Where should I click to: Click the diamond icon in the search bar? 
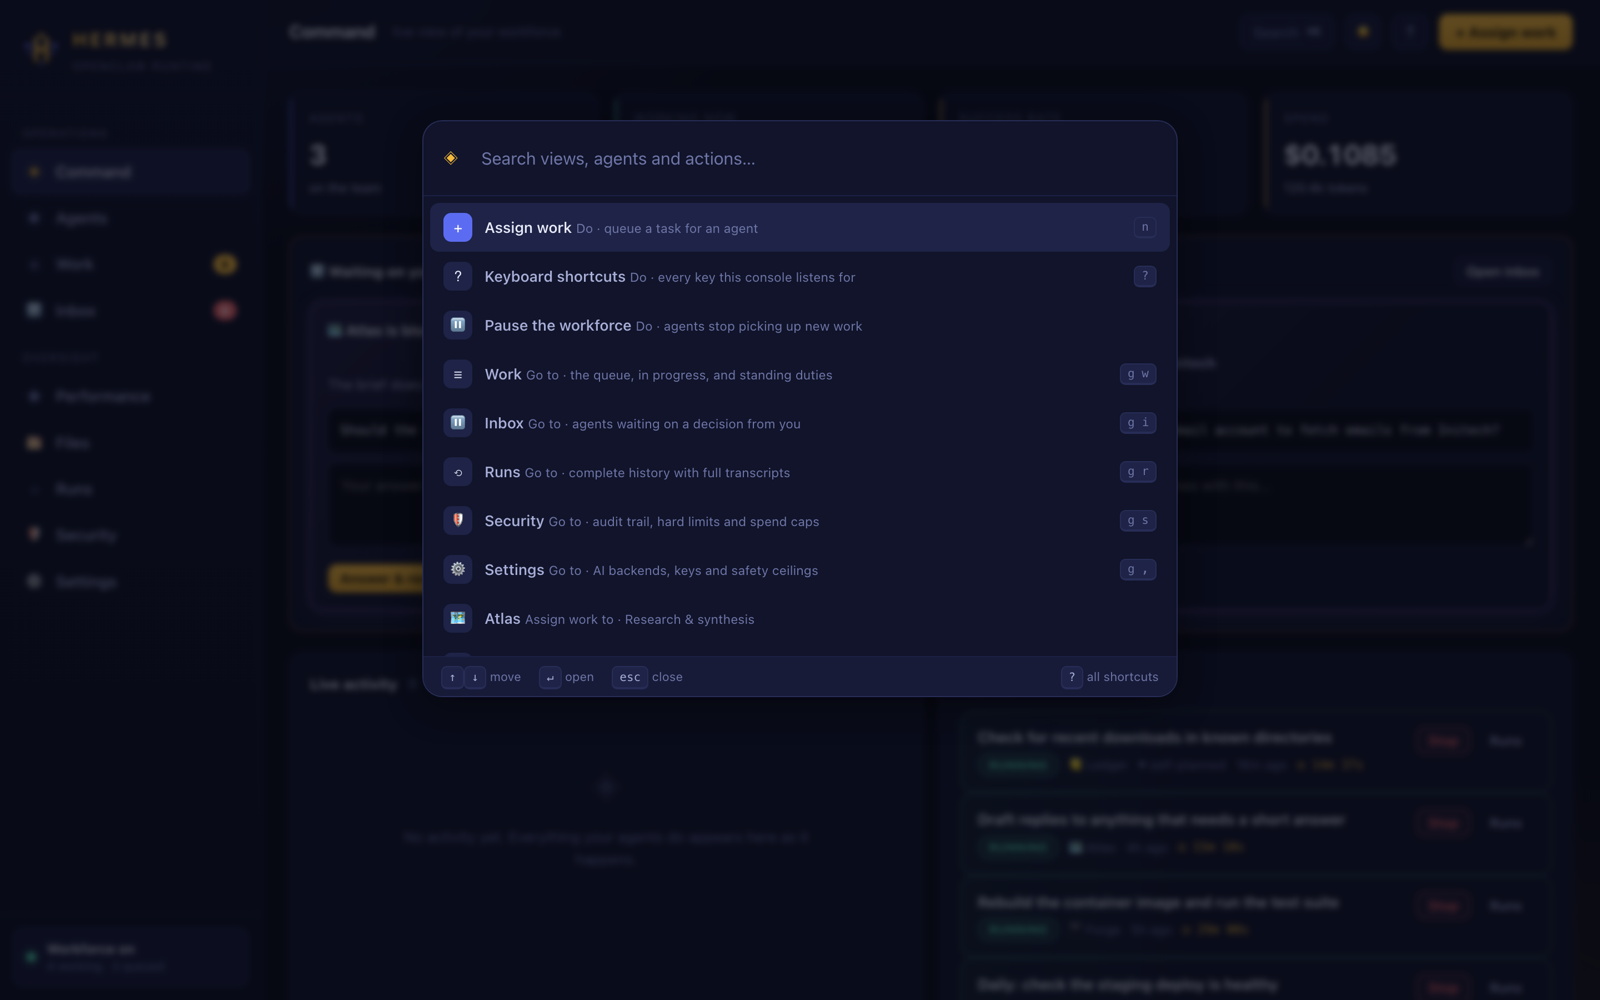pyautogui.click(x=451, y=158)
